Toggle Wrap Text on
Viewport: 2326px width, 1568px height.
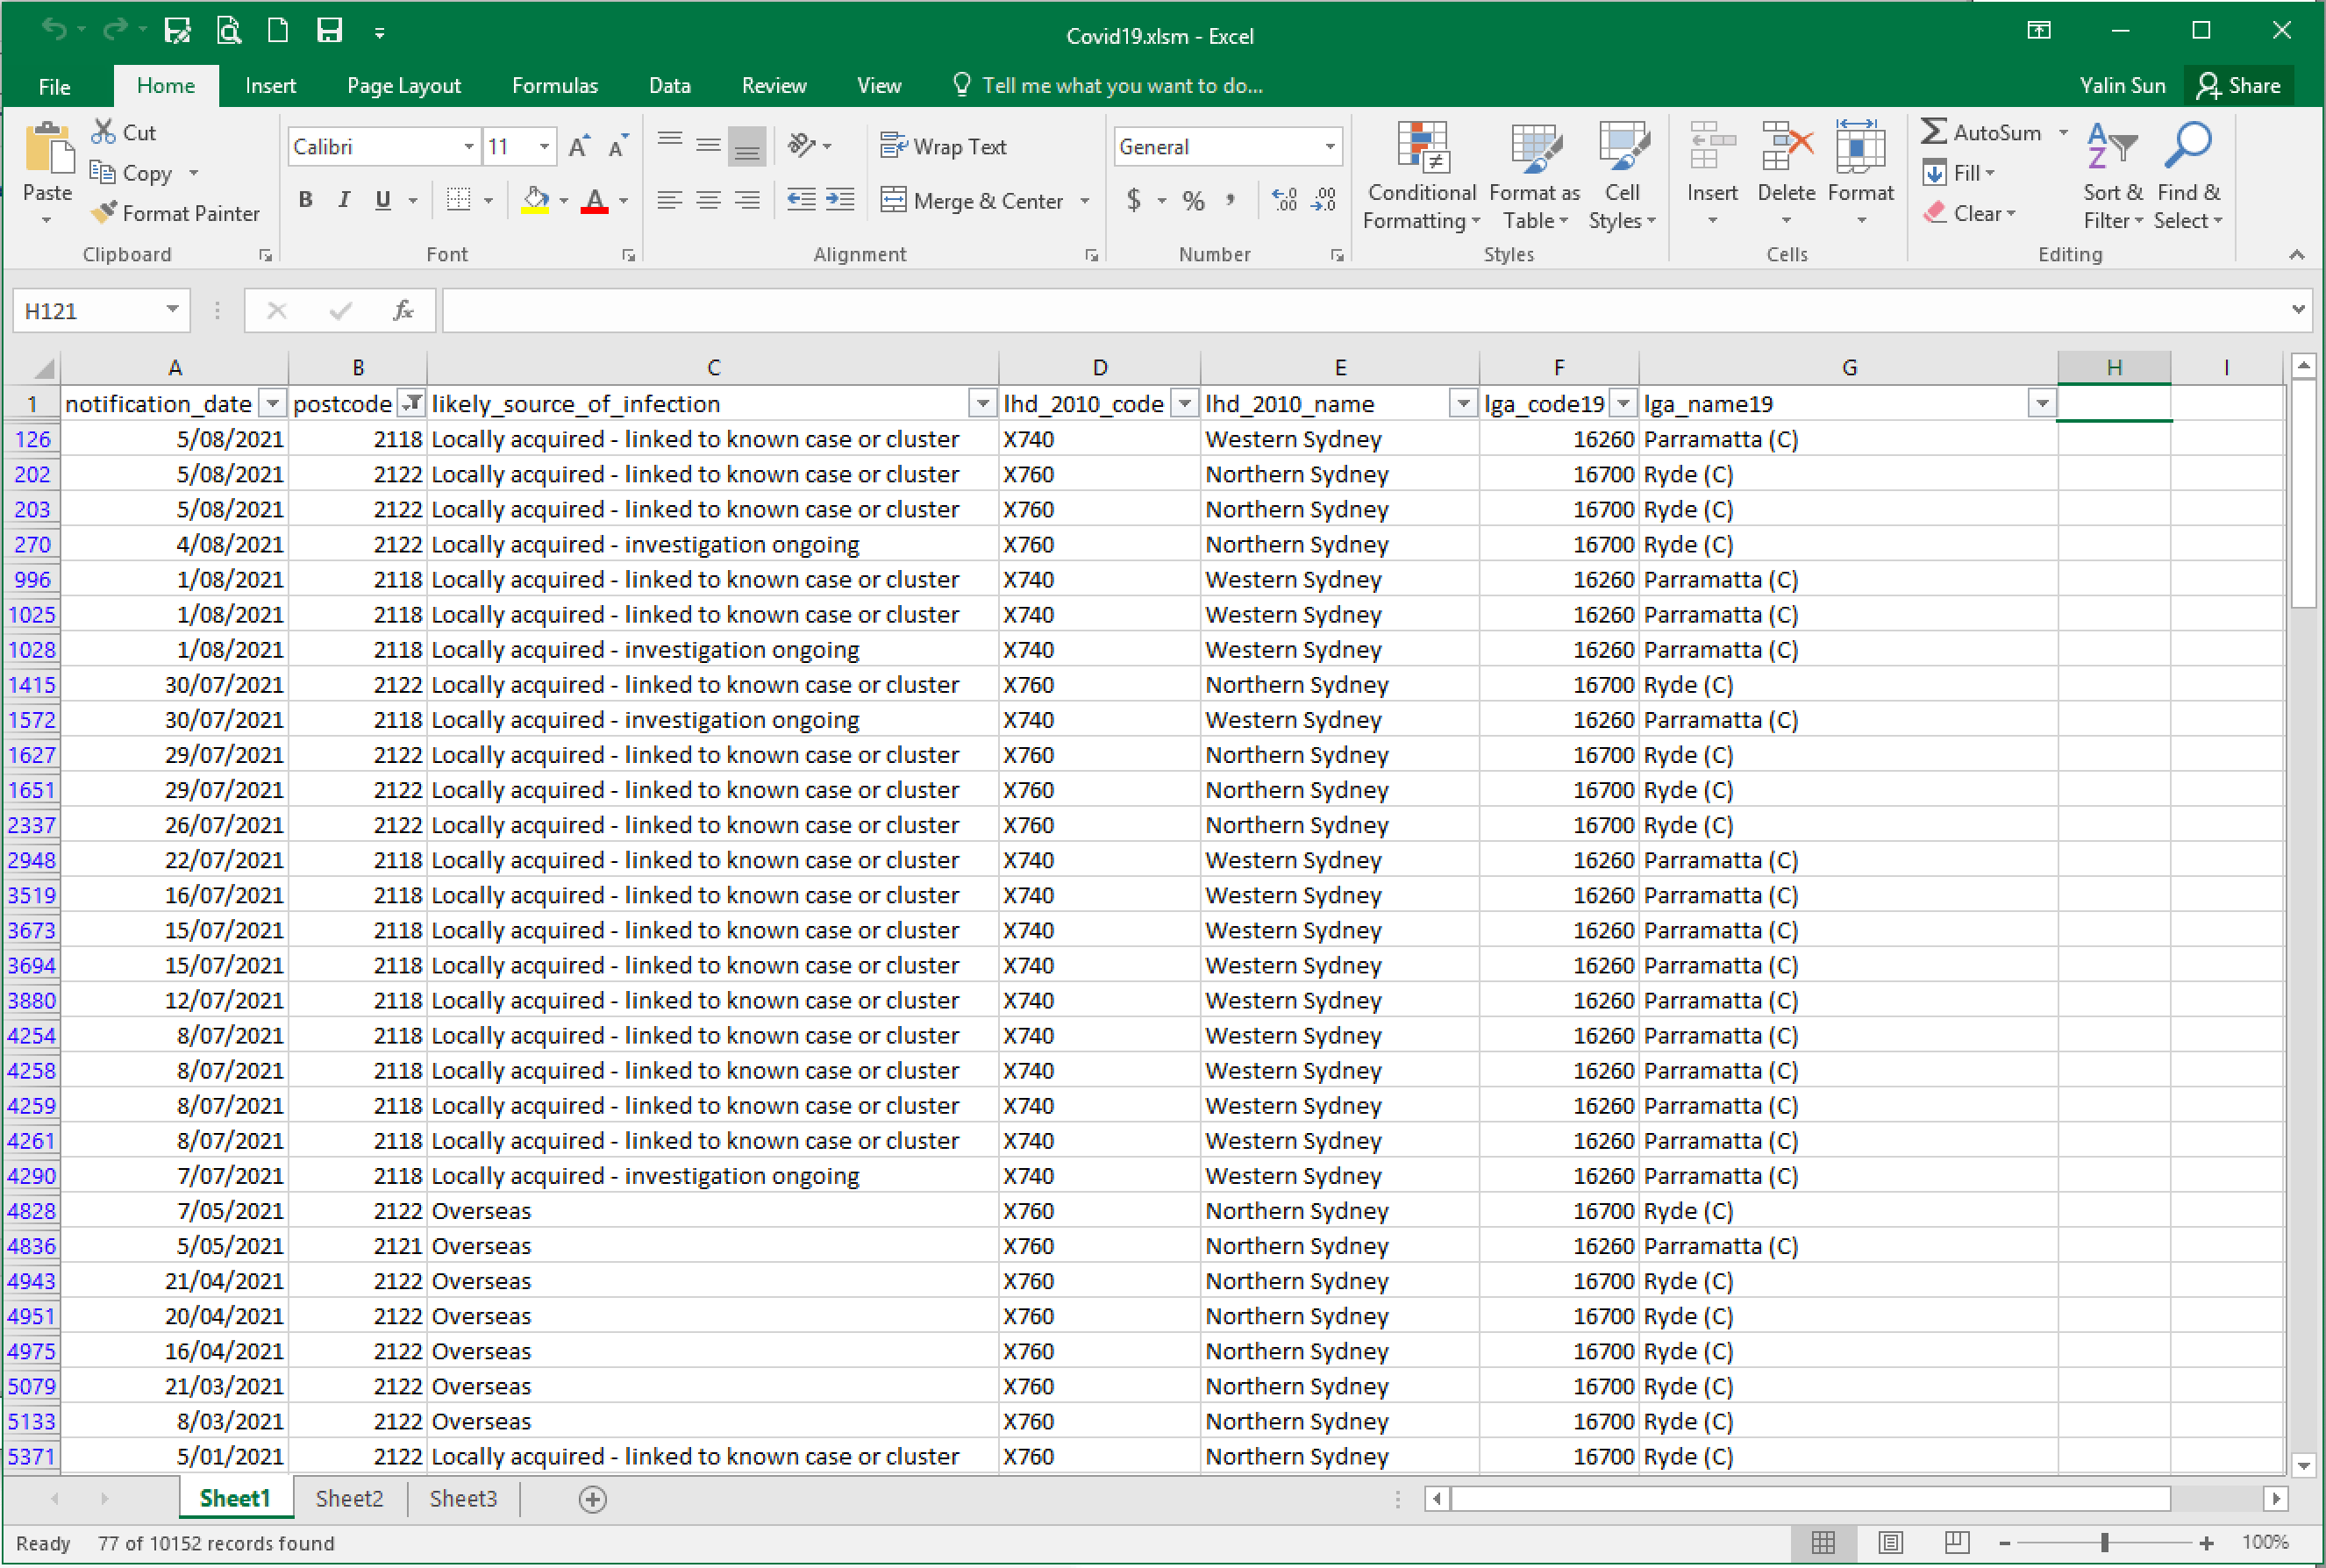[x=944, y=147]
